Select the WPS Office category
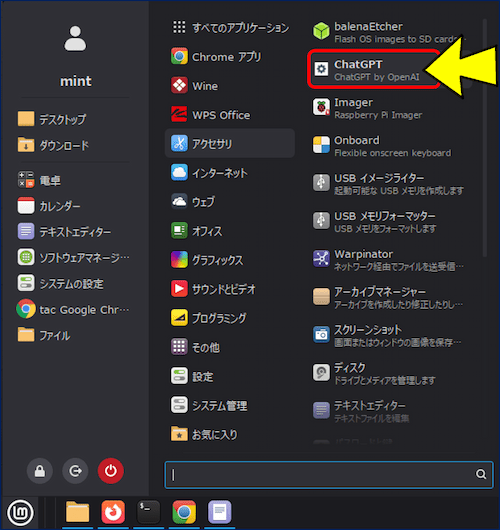Viewport: 500px width, 530px height. [x=230, y=115]
